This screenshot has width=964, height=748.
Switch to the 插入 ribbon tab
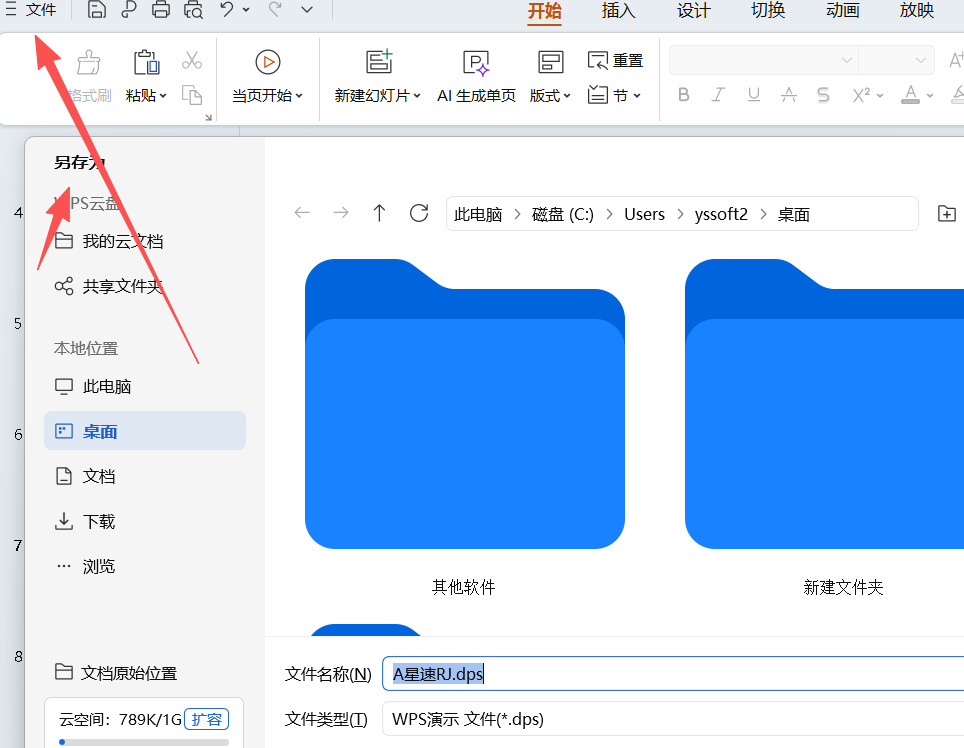[x=618, y=10]
